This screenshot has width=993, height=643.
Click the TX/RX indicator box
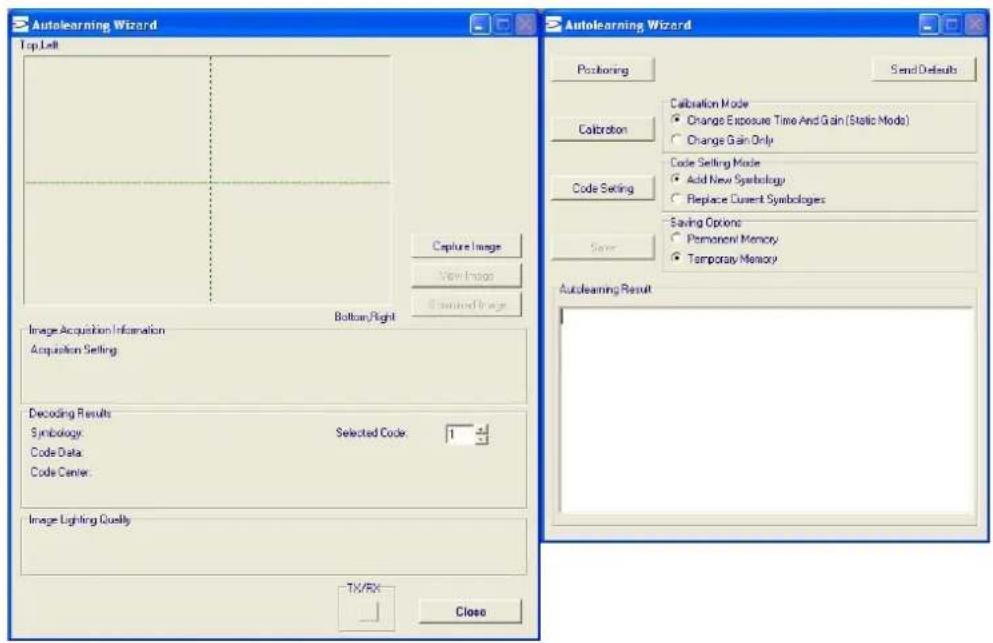(x=369, y=612)
